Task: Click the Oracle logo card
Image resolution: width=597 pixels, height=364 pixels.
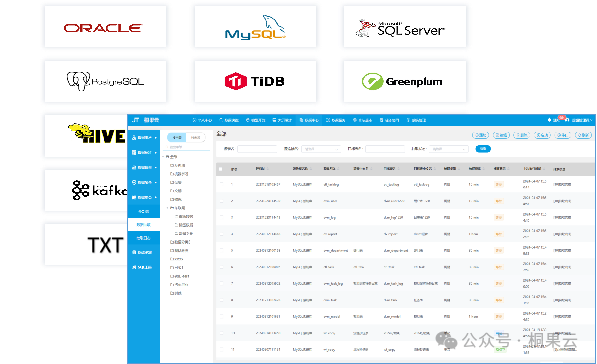Action: click(x=105, y=27)
